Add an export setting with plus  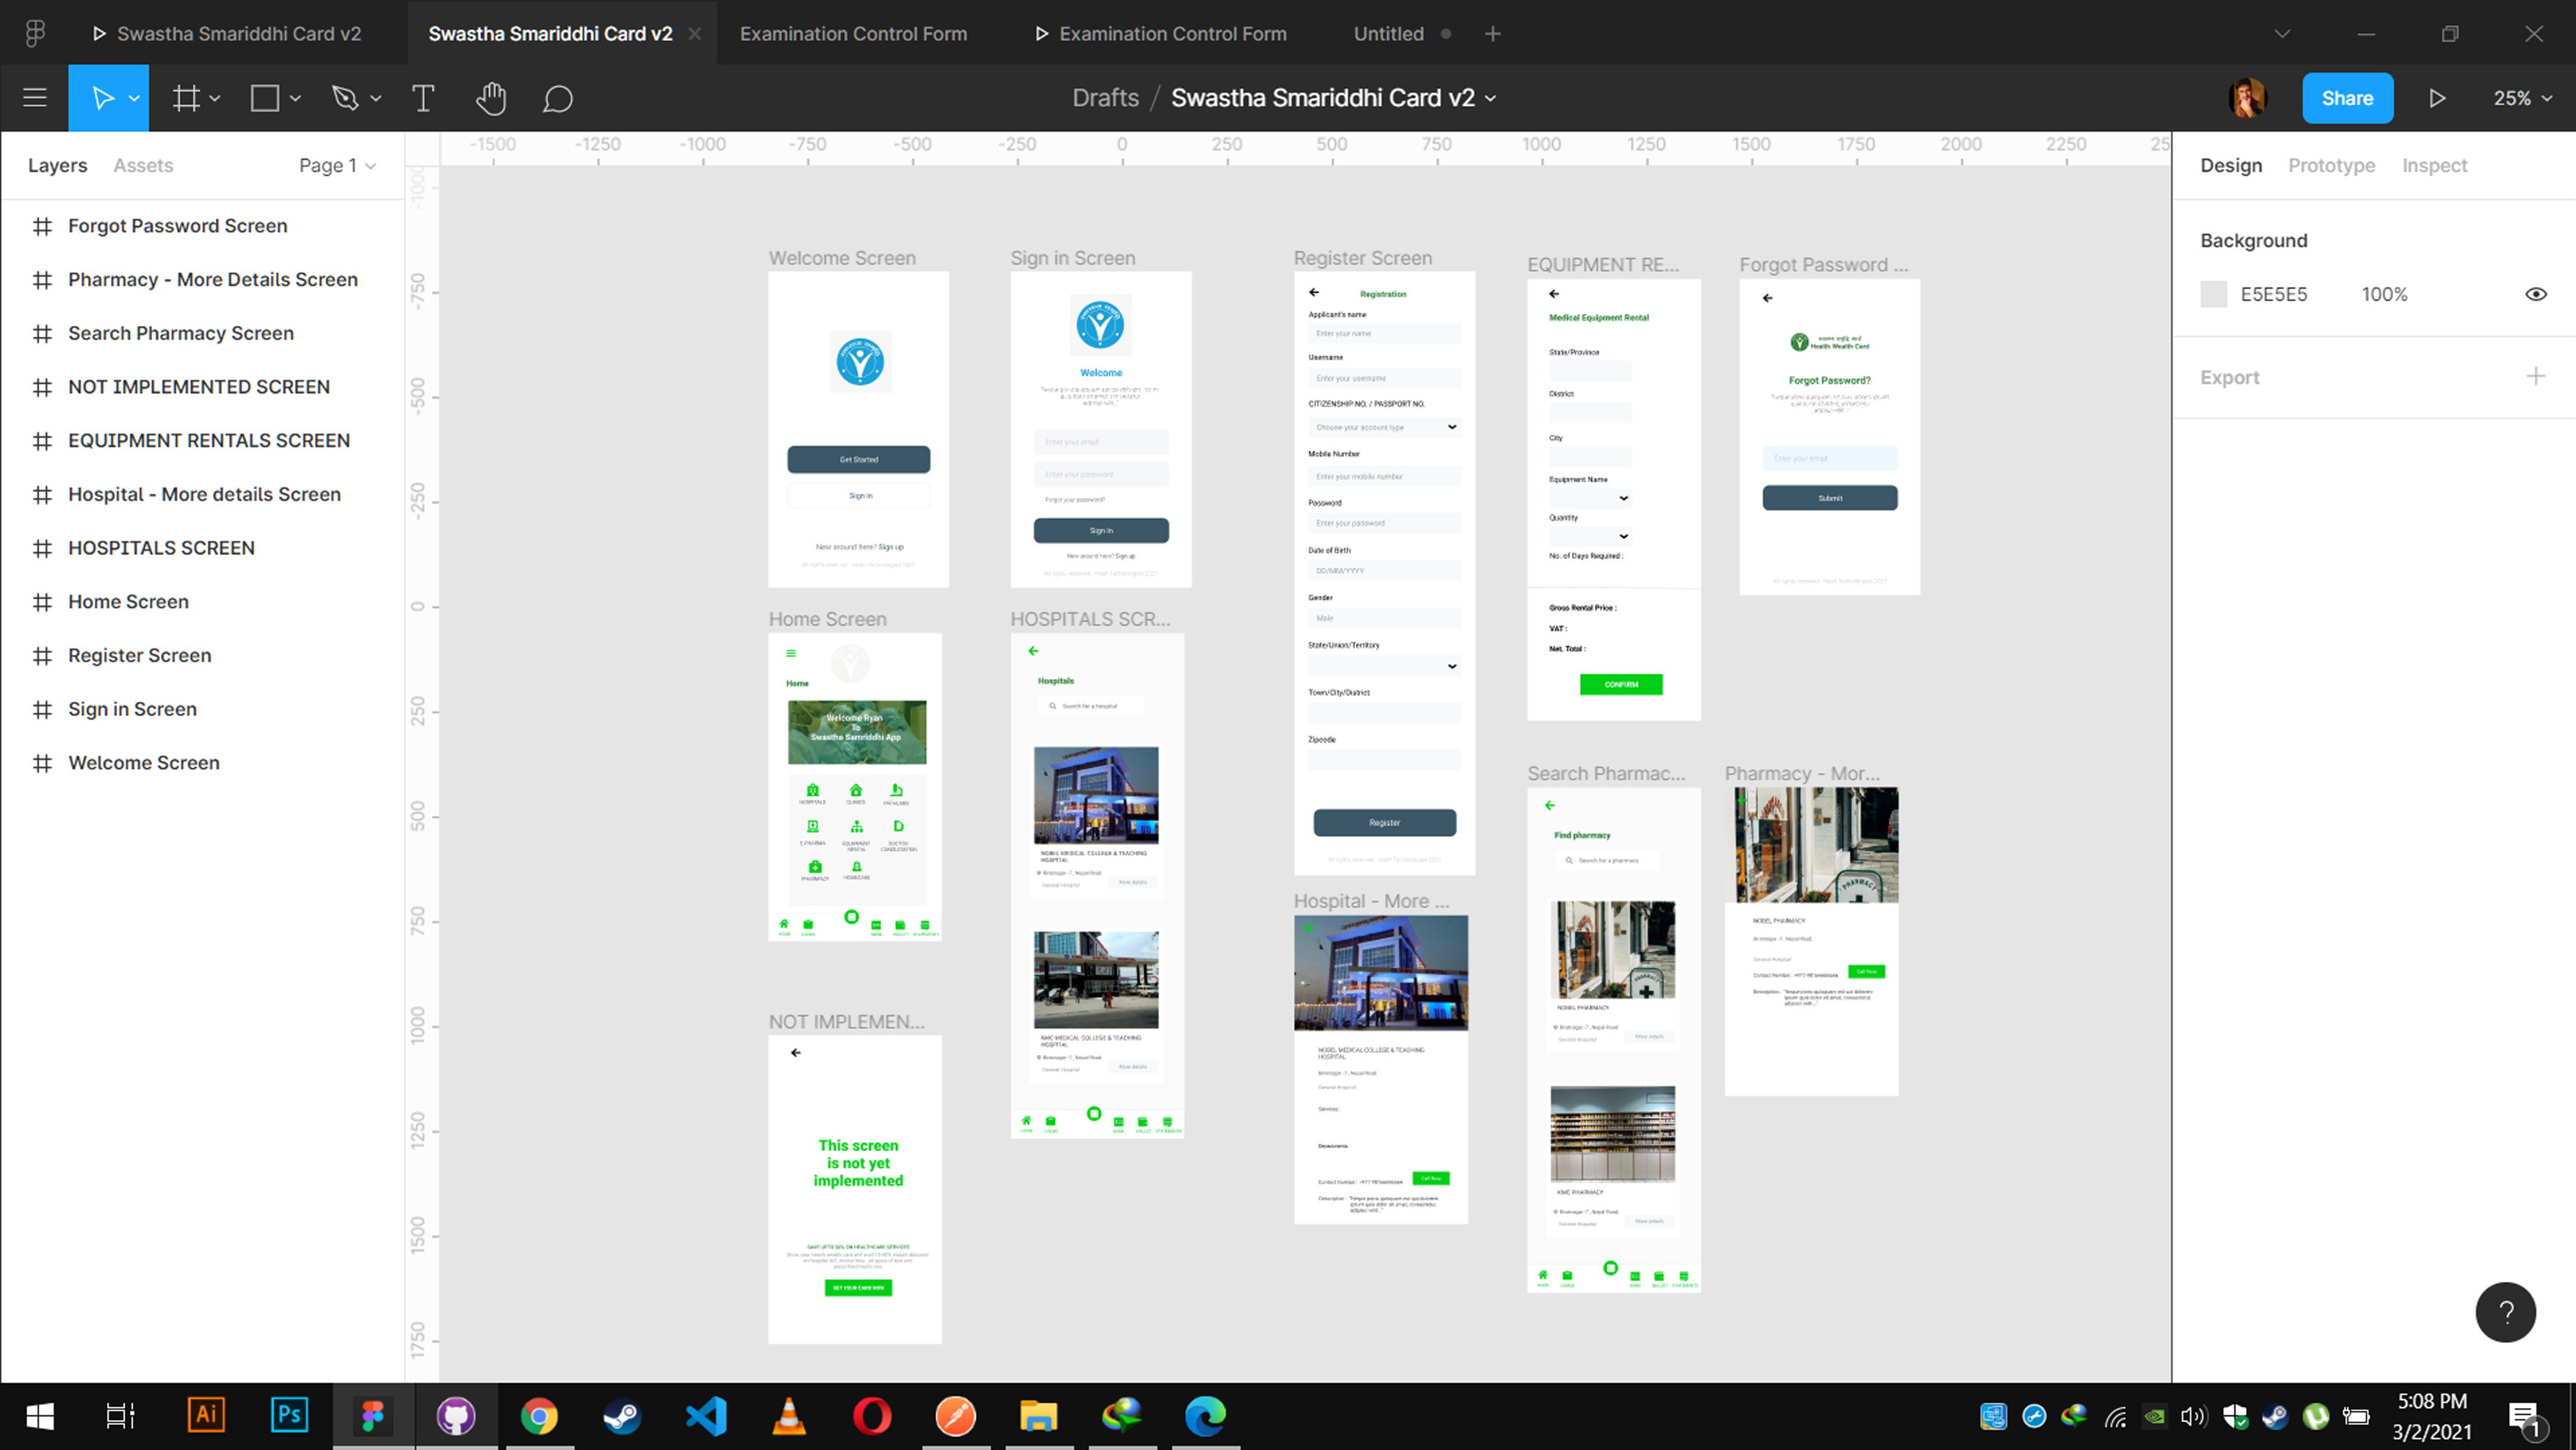(x=2535, y=377)
